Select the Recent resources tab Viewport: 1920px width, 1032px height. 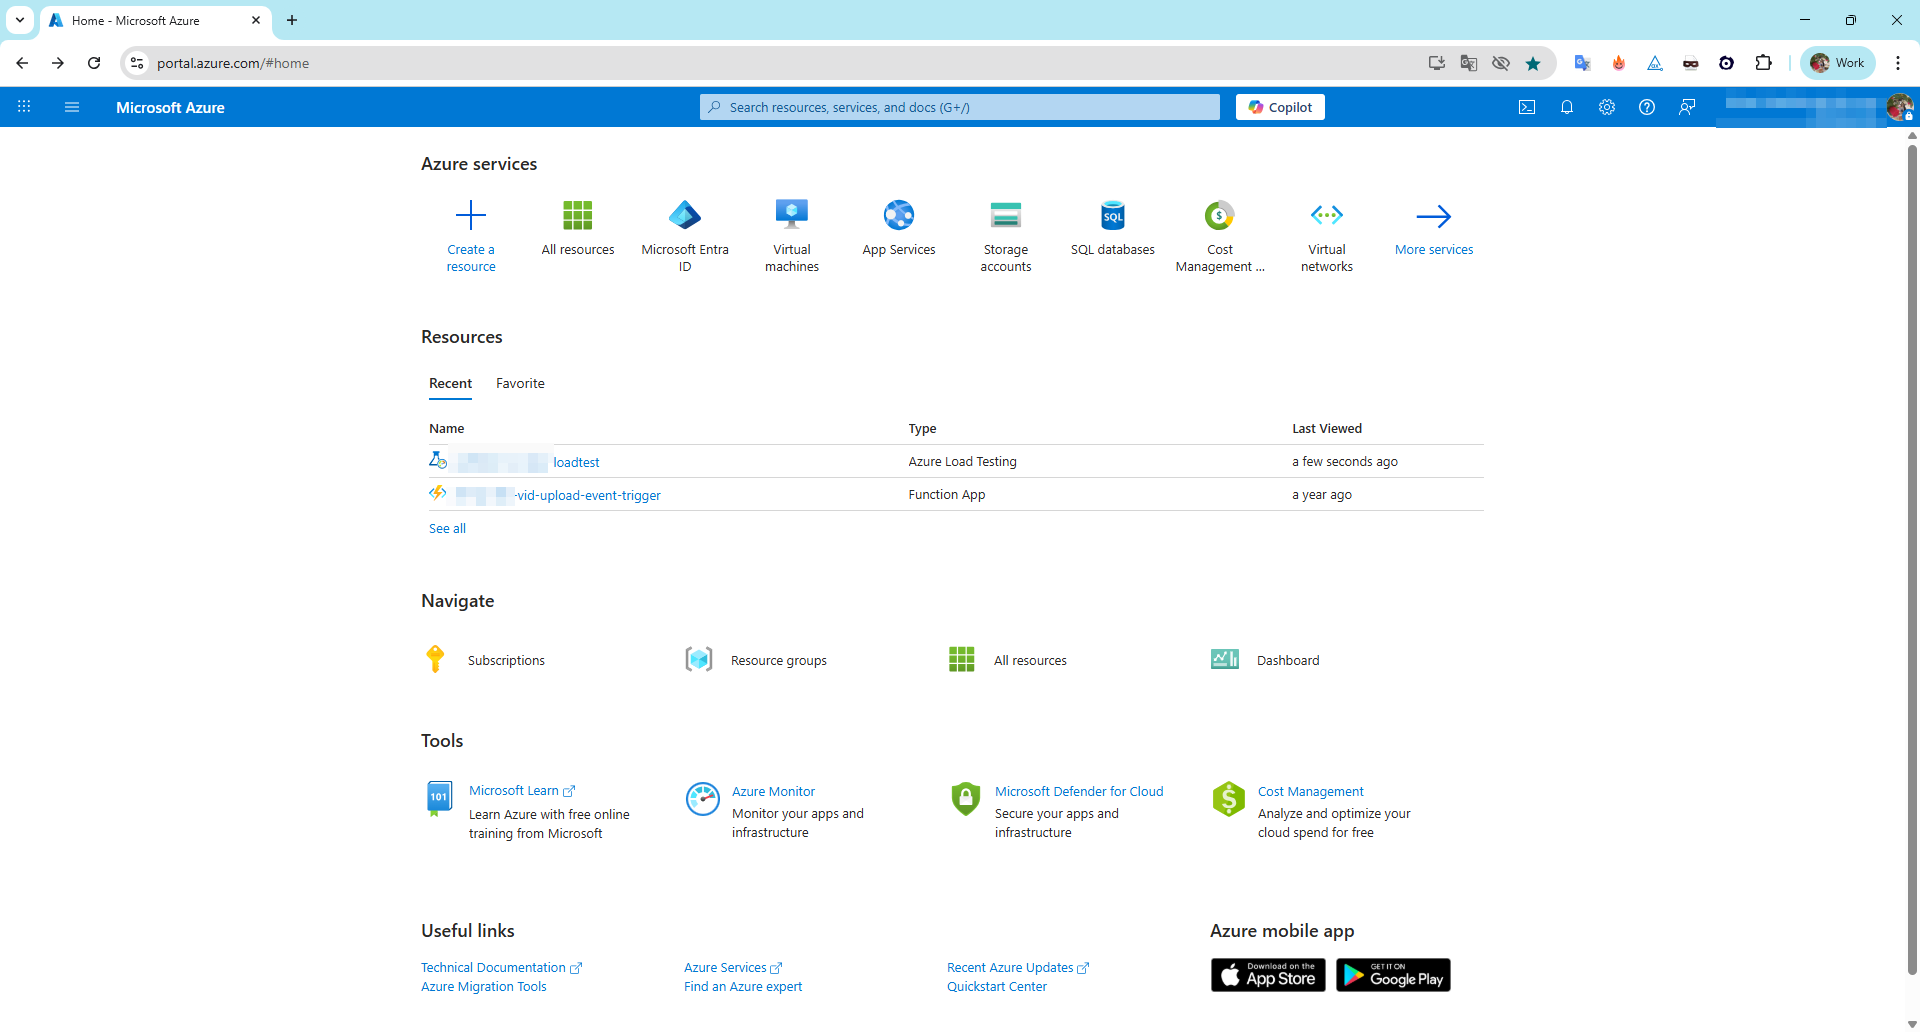450,383
